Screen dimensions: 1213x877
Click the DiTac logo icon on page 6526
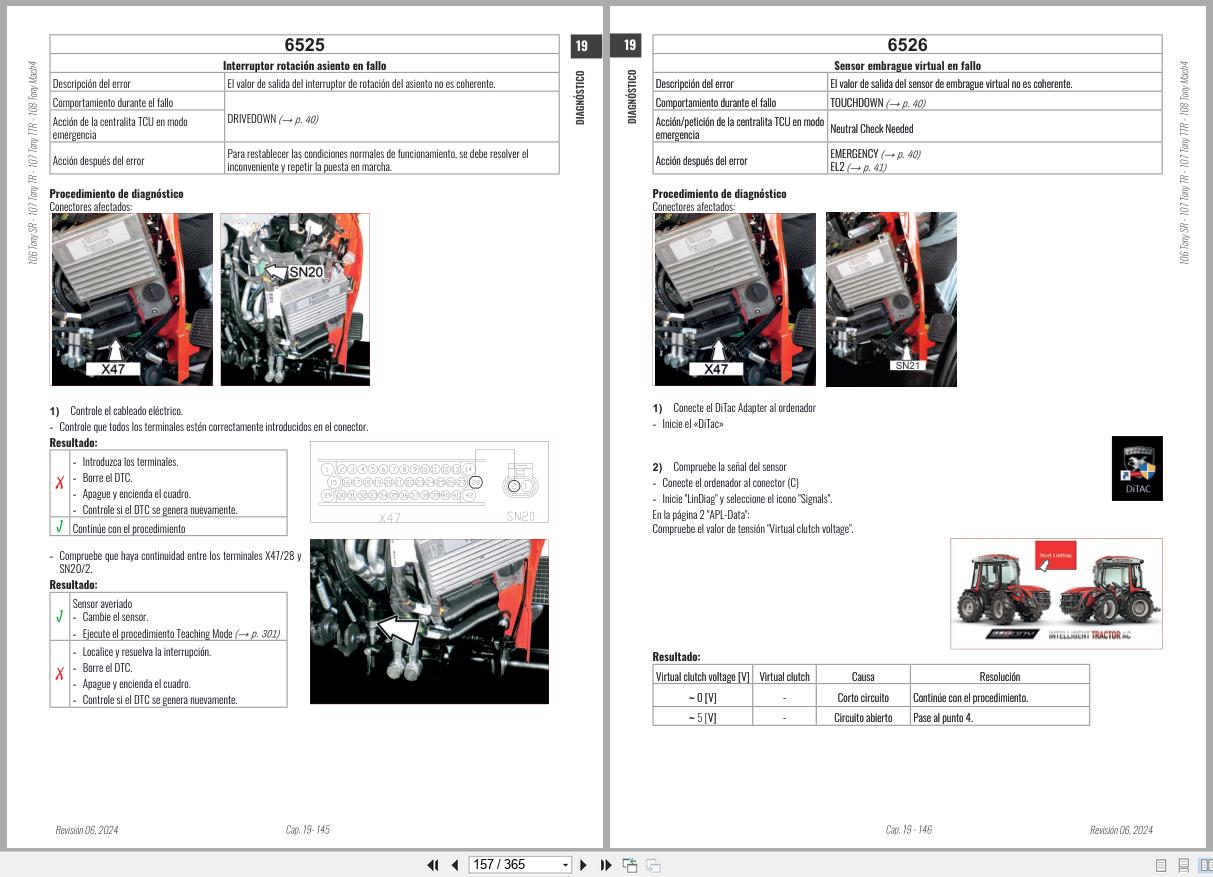point(1137,468)
